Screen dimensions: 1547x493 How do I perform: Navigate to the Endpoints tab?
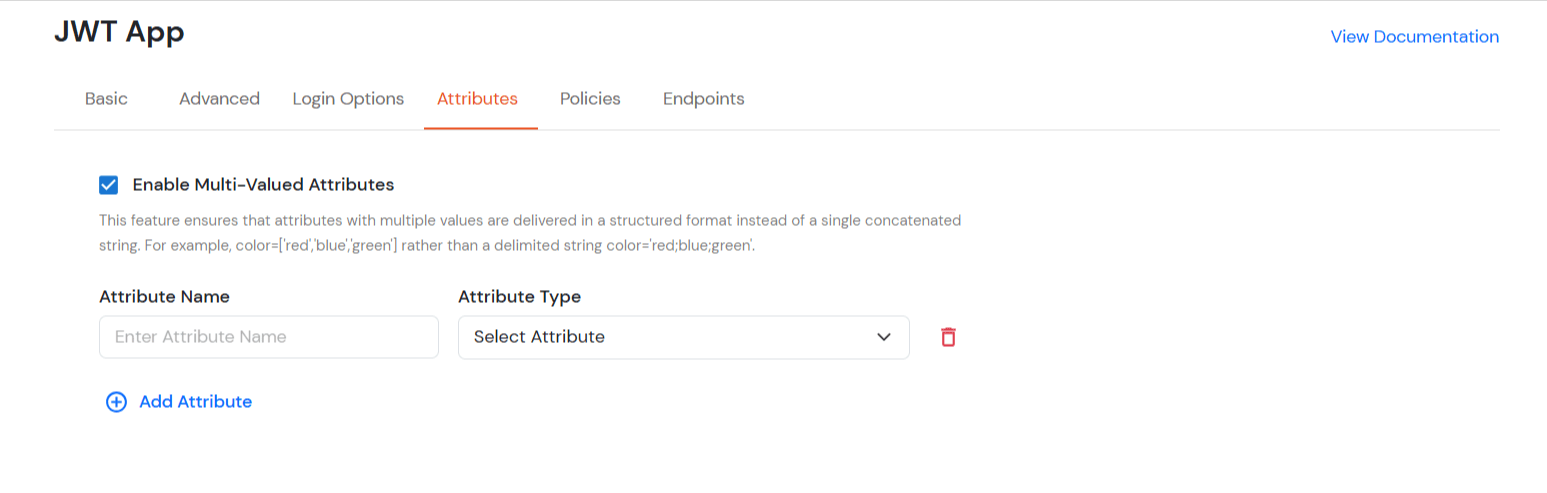pos(703,99)
